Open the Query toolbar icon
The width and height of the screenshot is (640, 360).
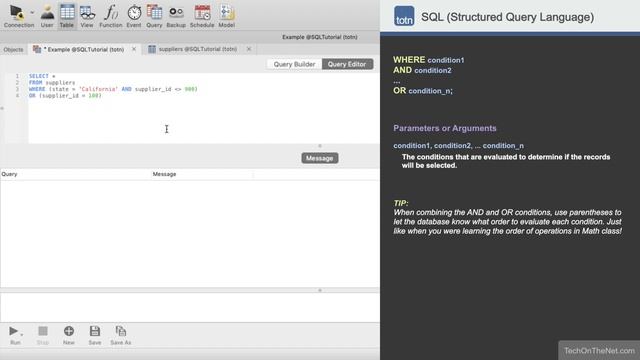tap(154, 16)
